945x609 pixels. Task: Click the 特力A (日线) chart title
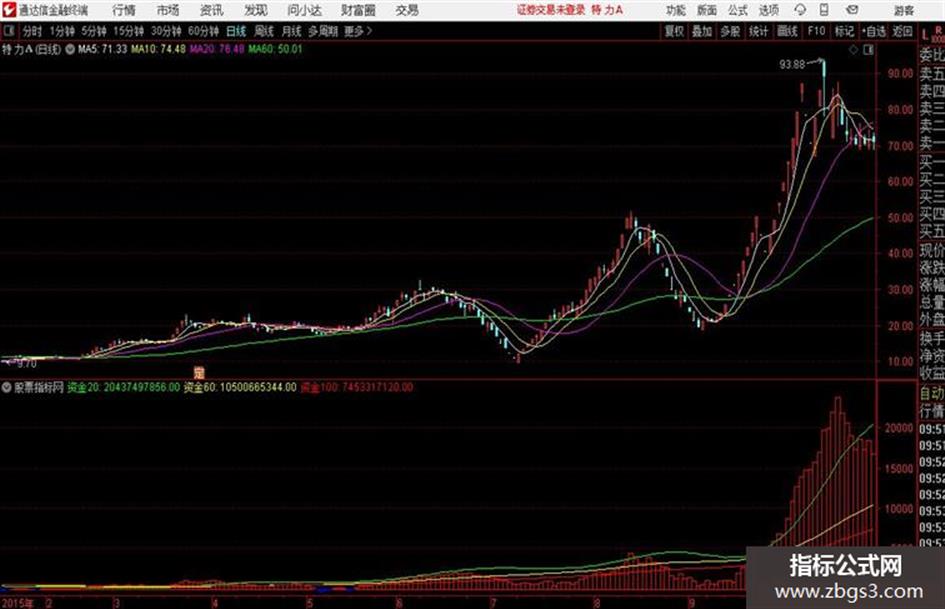pos(31,49)
